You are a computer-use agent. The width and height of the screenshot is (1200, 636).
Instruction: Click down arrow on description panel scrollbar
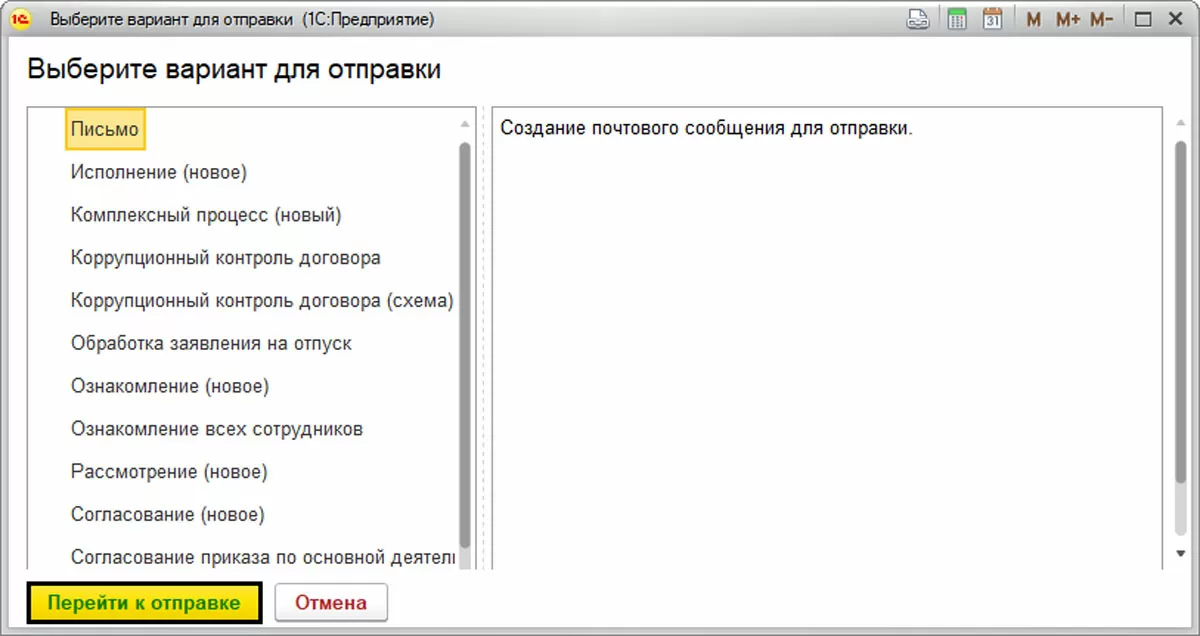click(x=1181, y=553)
